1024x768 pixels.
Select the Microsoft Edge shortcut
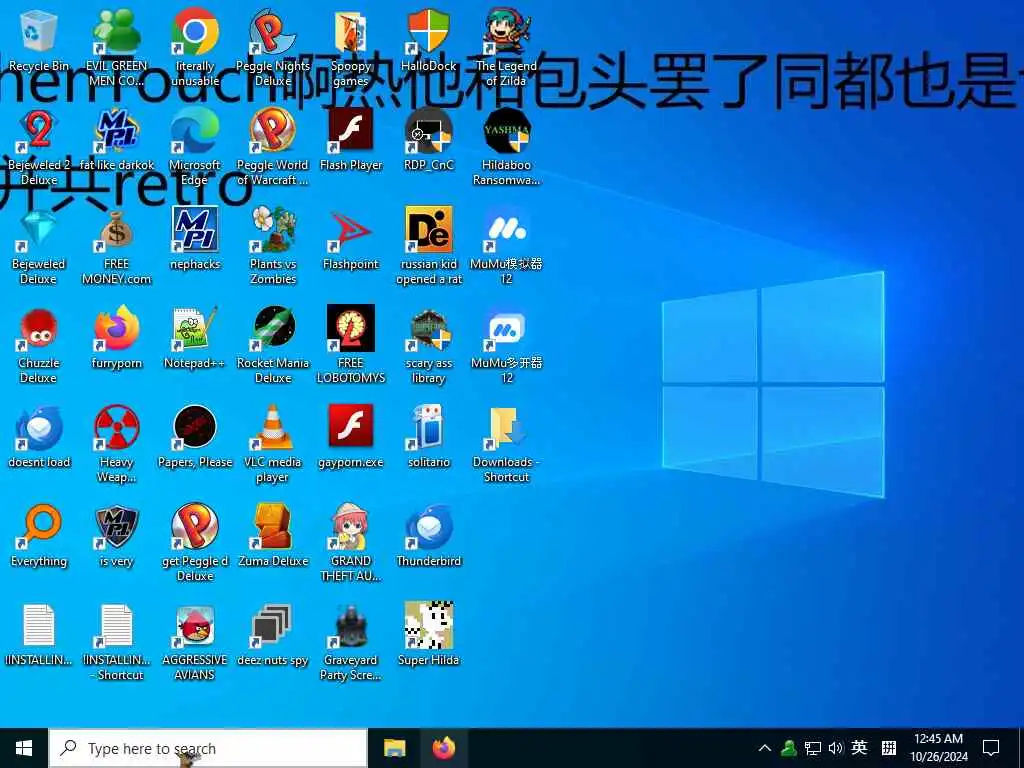[195, 131]
